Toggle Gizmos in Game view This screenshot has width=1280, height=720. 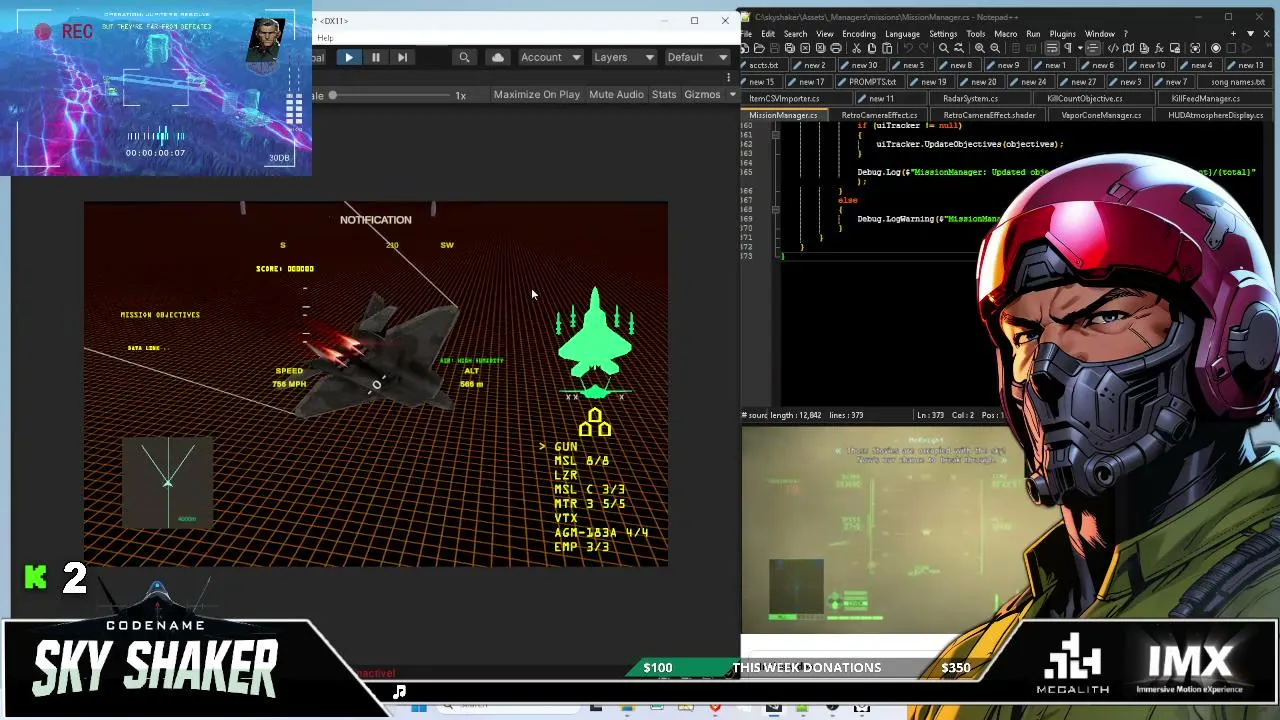pos(702,95)
